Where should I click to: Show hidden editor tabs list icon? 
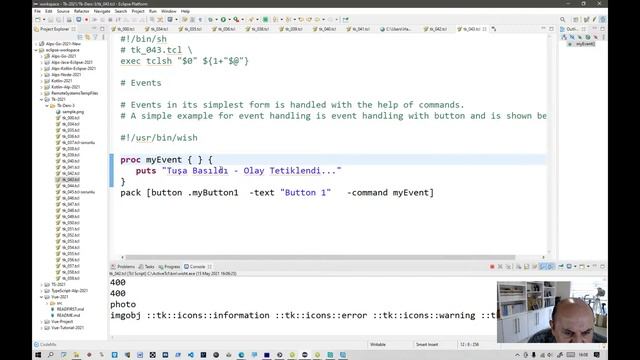point(494,29)
